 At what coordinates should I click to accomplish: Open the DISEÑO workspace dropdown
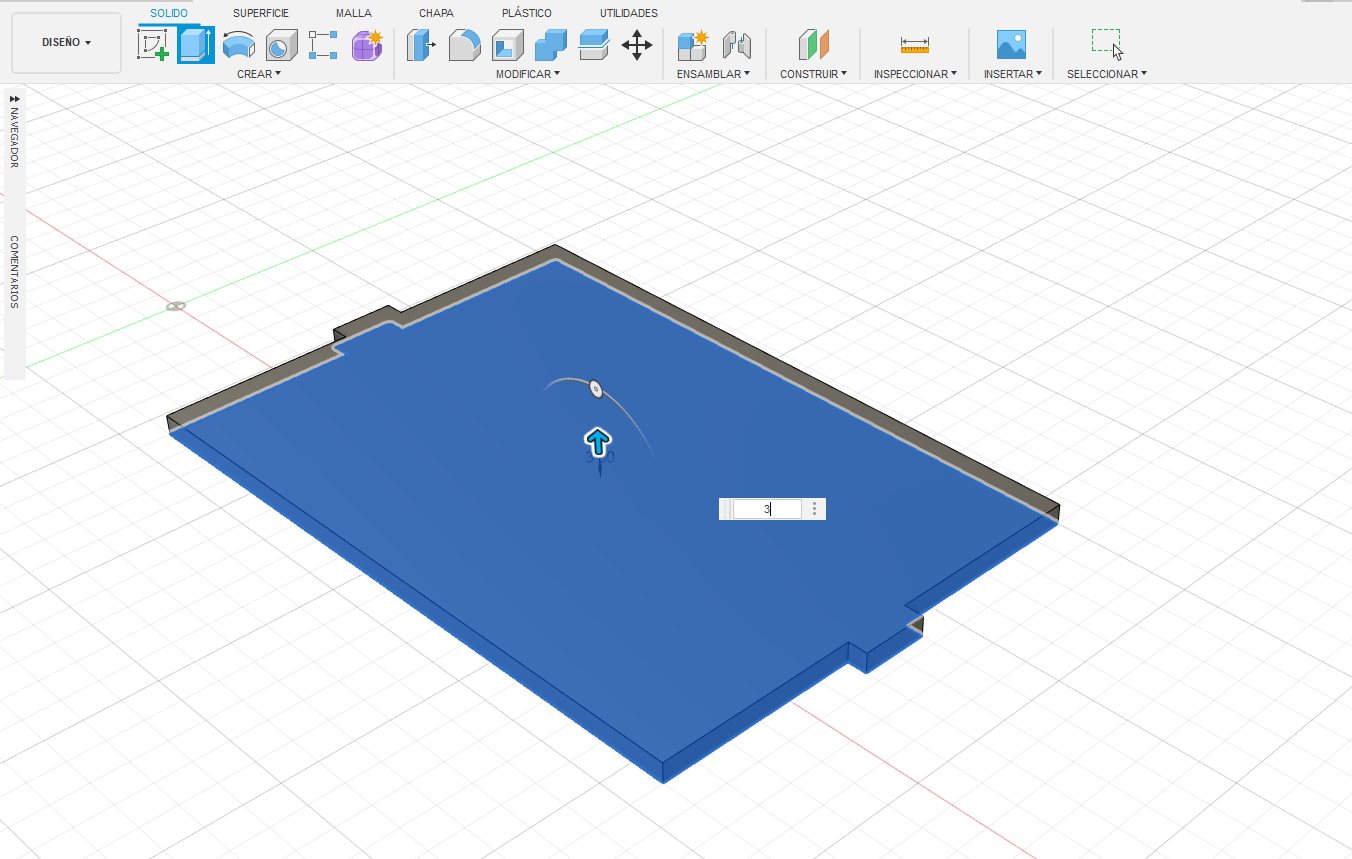tap(66, 43)
